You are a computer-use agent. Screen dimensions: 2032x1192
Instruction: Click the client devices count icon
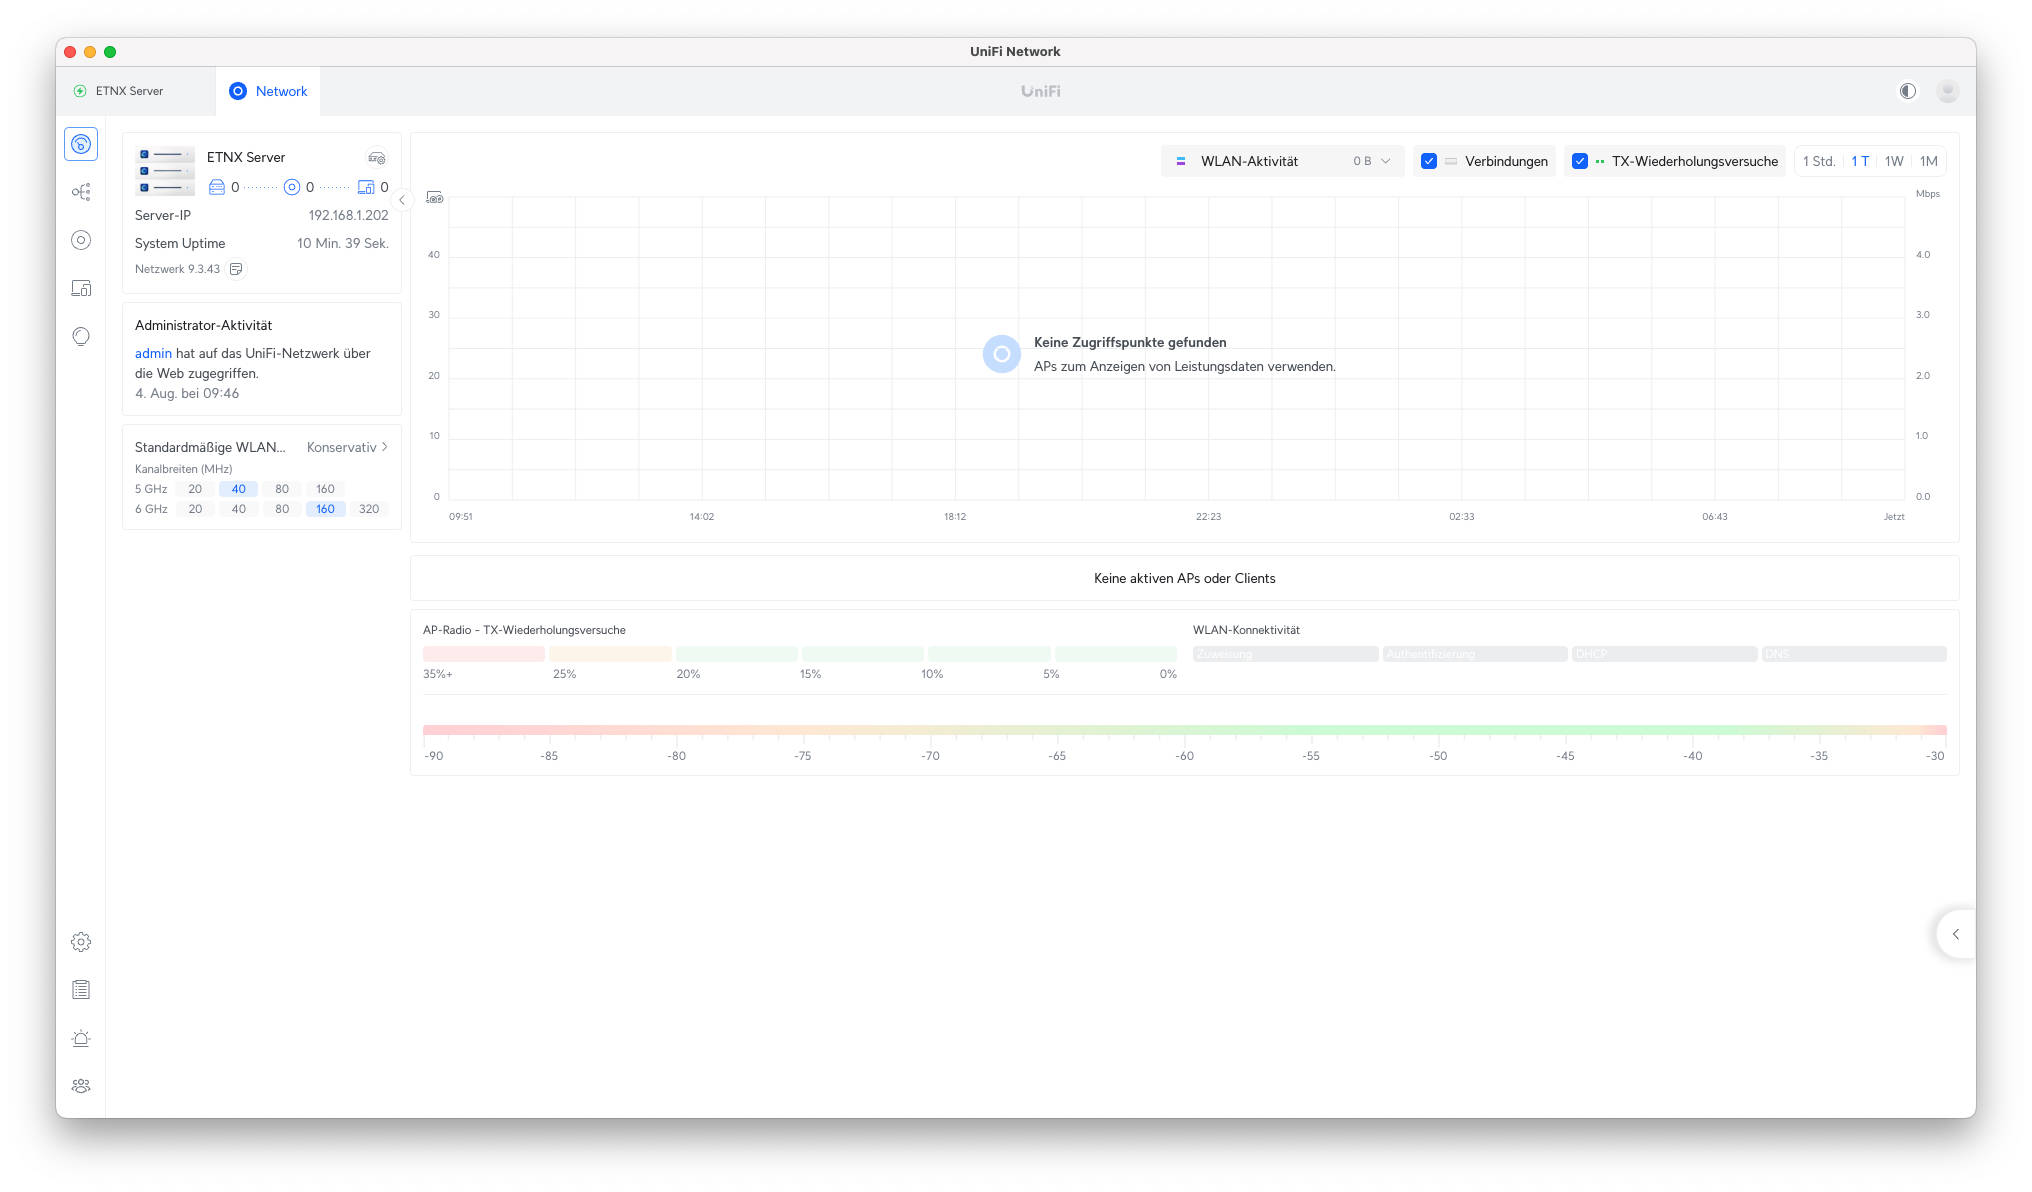point(366,187)
